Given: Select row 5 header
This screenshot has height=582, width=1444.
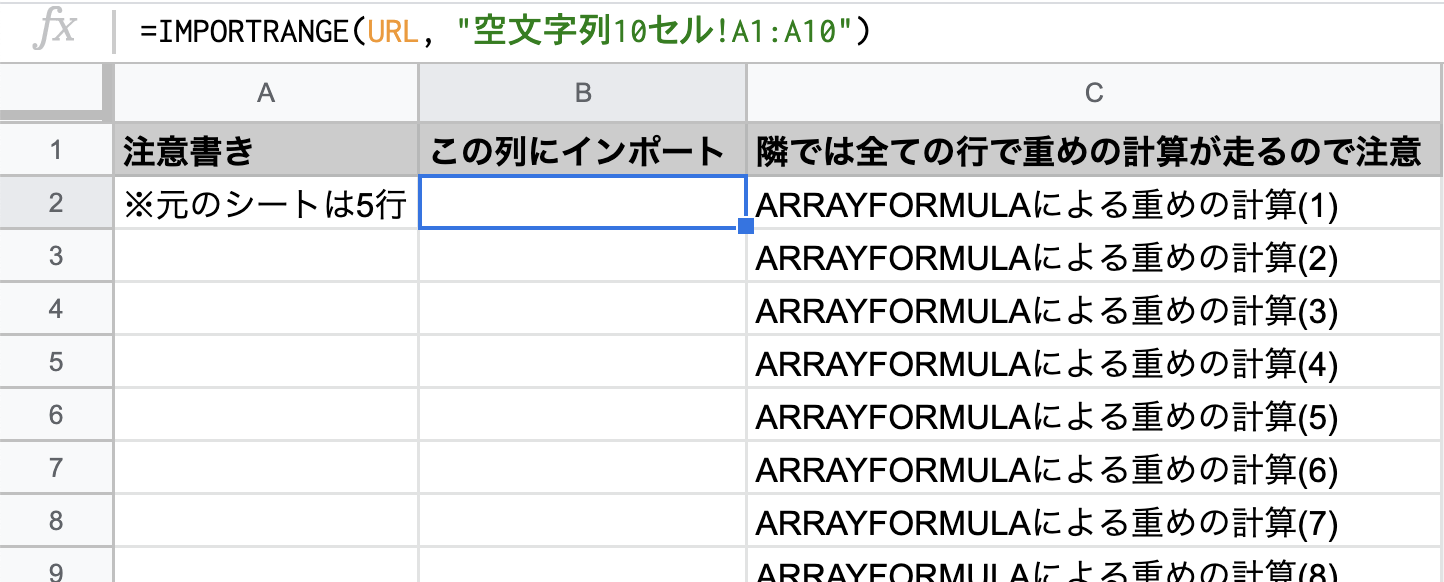Looking at the screenshot, I should pyautogui.click(x=55, y=363).
